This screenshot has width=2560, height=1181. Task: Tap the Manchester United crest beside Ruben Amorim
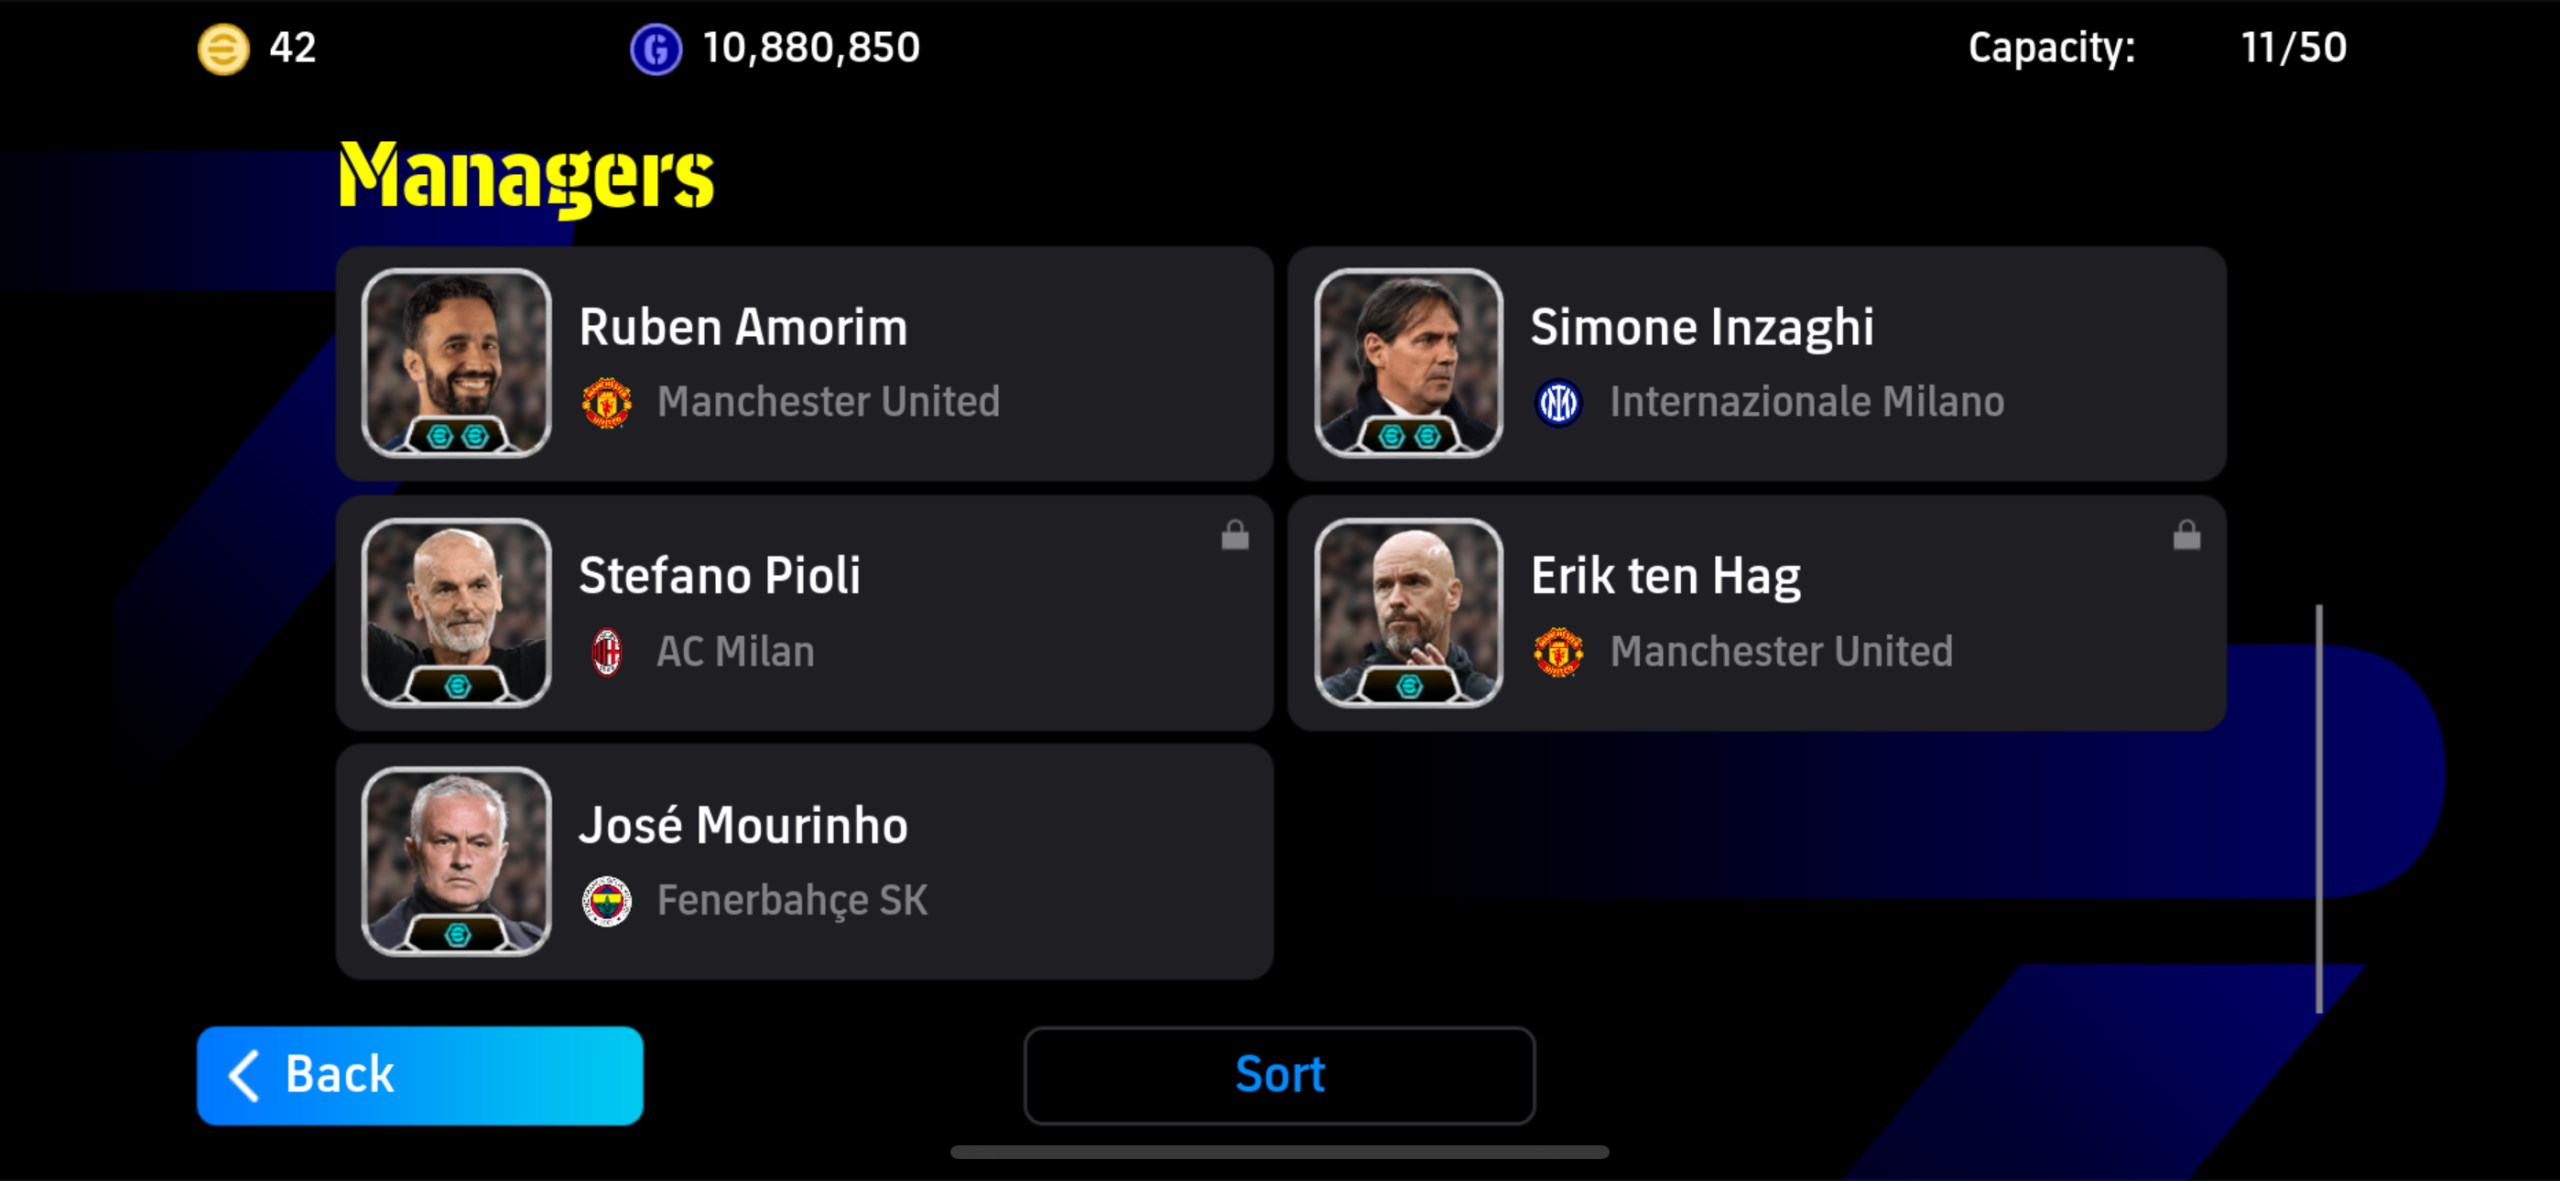pyautogui.click(x=607, y=402)
